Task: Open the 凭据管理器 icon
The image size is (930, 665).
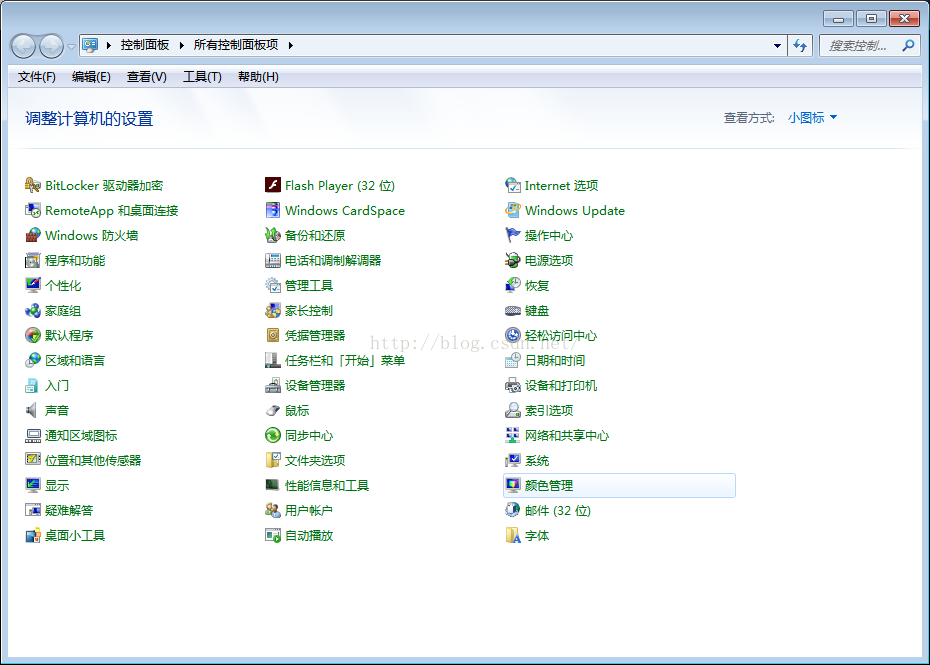Action: coord(272,336)
